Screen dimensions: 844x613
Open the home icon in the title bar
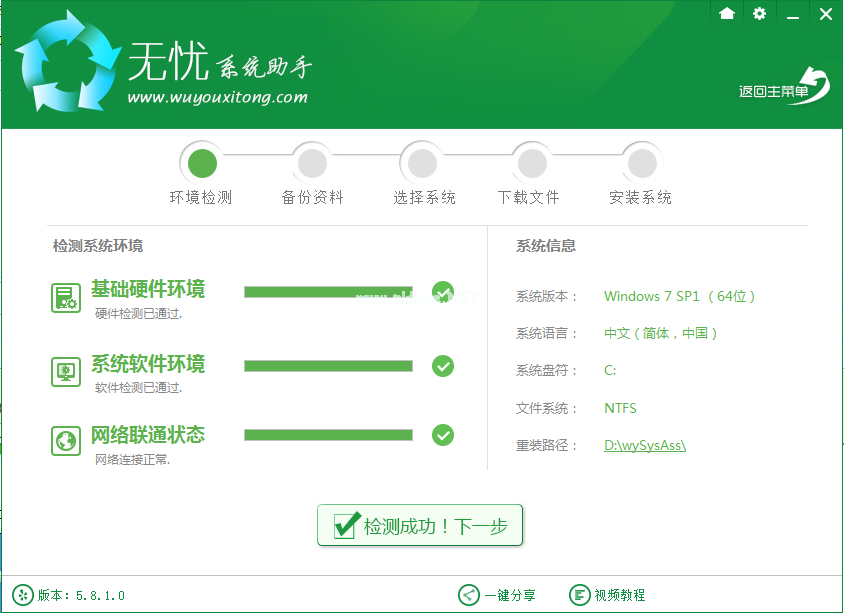pos(727,14)
